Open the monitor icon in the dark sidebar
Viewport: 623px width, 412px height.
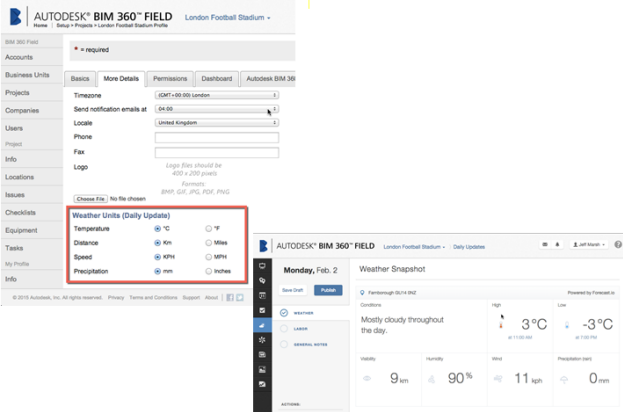(x=262, y=266)
